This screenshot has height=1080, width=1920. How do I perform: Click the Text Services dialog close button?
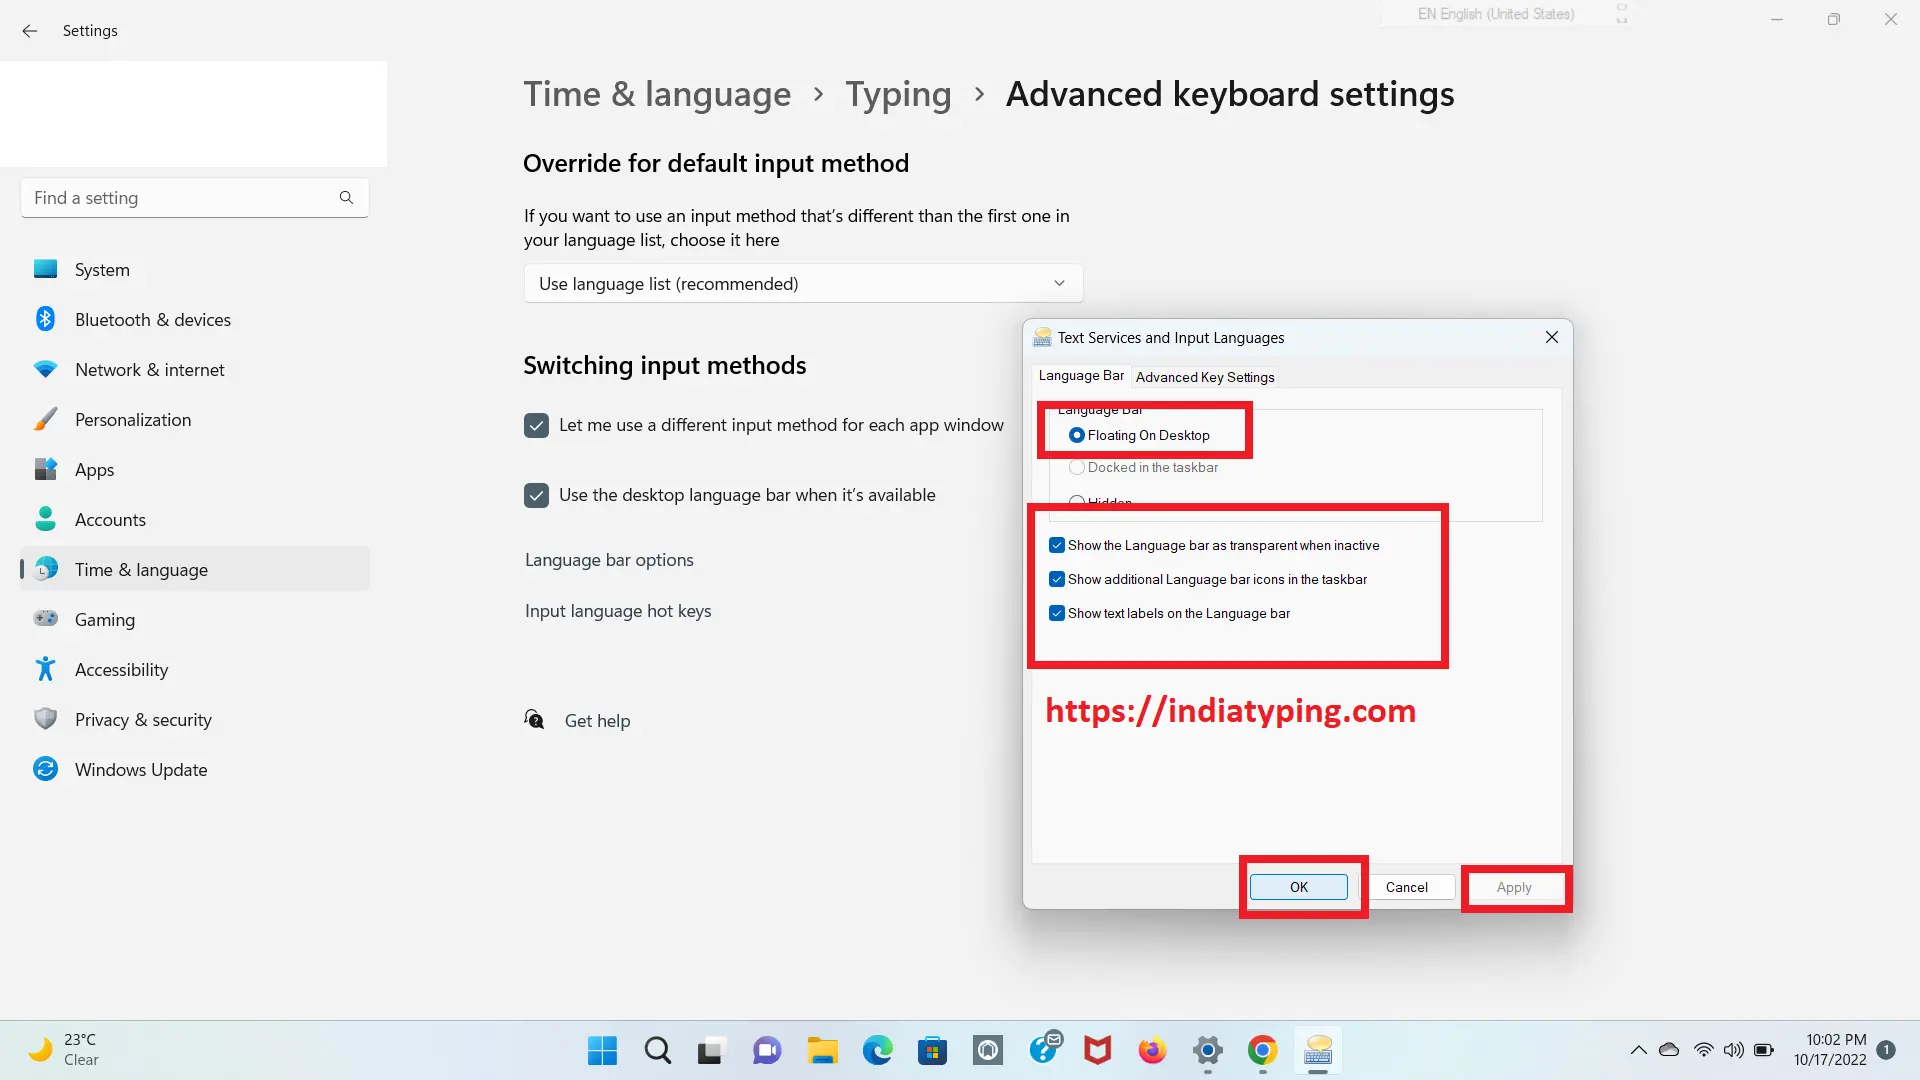[1551, 338]
